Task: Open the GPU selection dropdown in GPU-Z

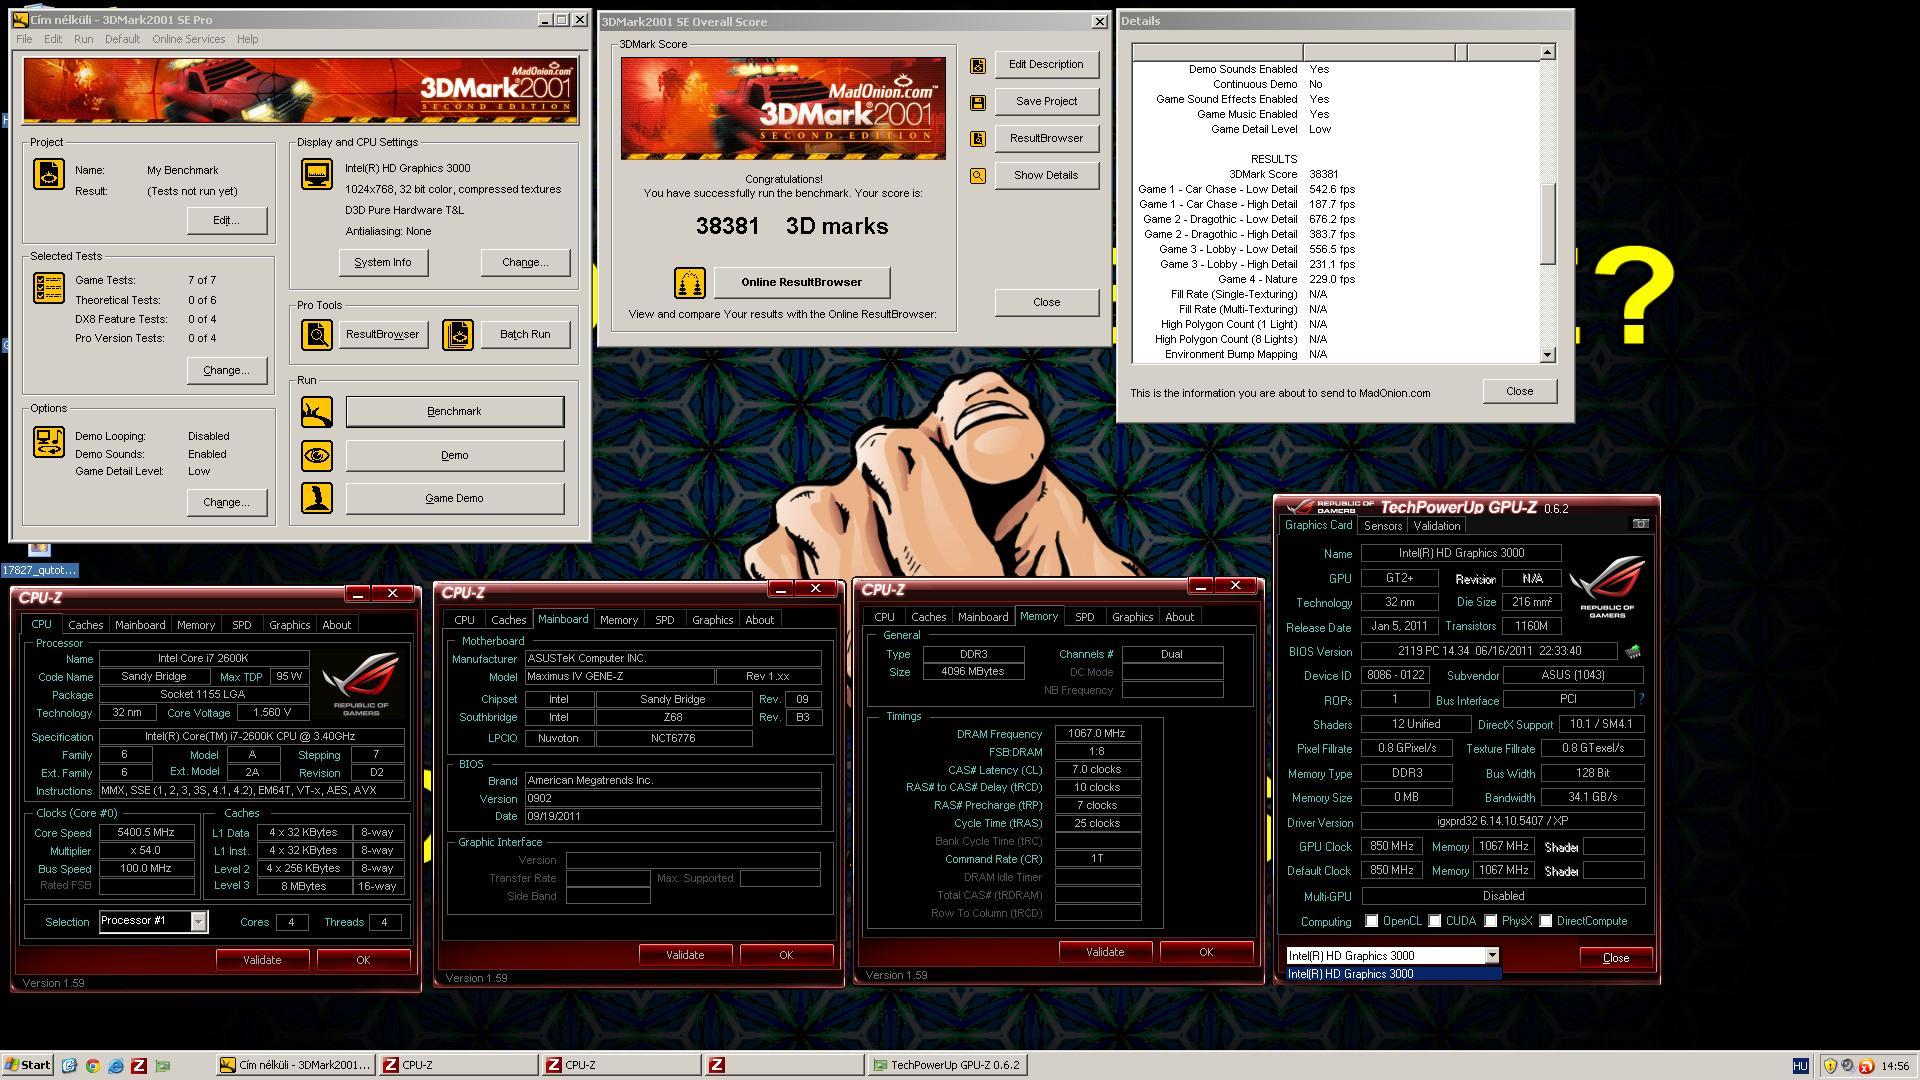Action: coord(1491,956)
